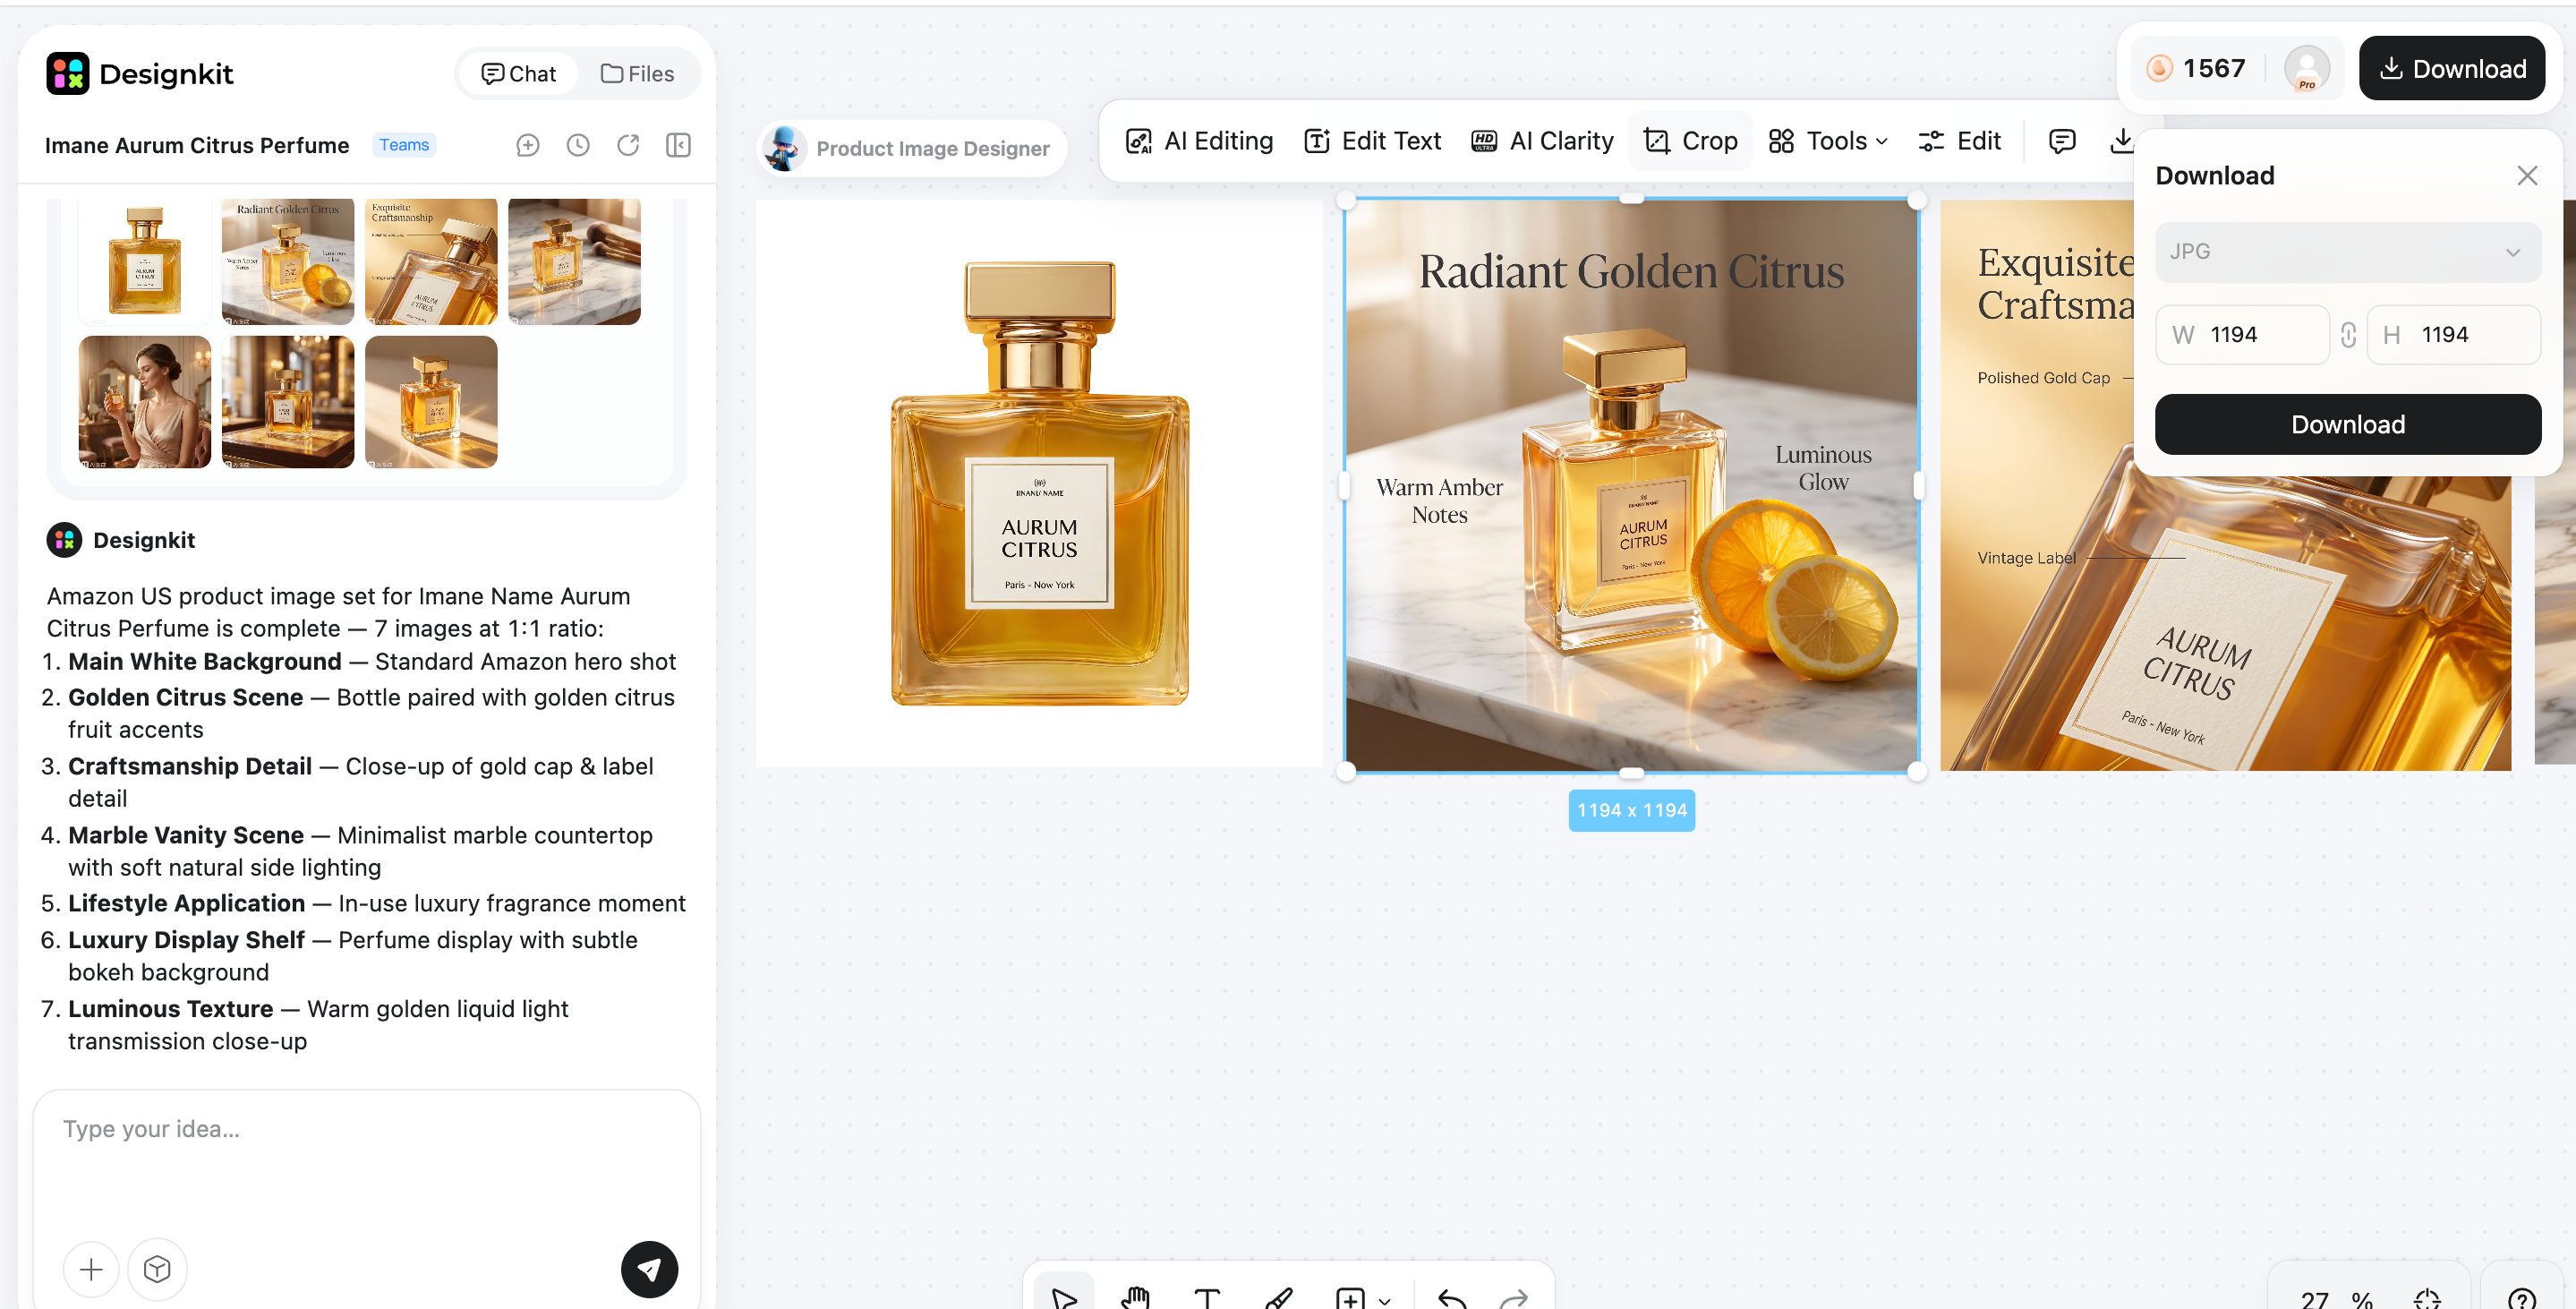Choose the hand pan tool
The height and width of the screenshot is (1309, 2576).
[x=1135, y=1297]
